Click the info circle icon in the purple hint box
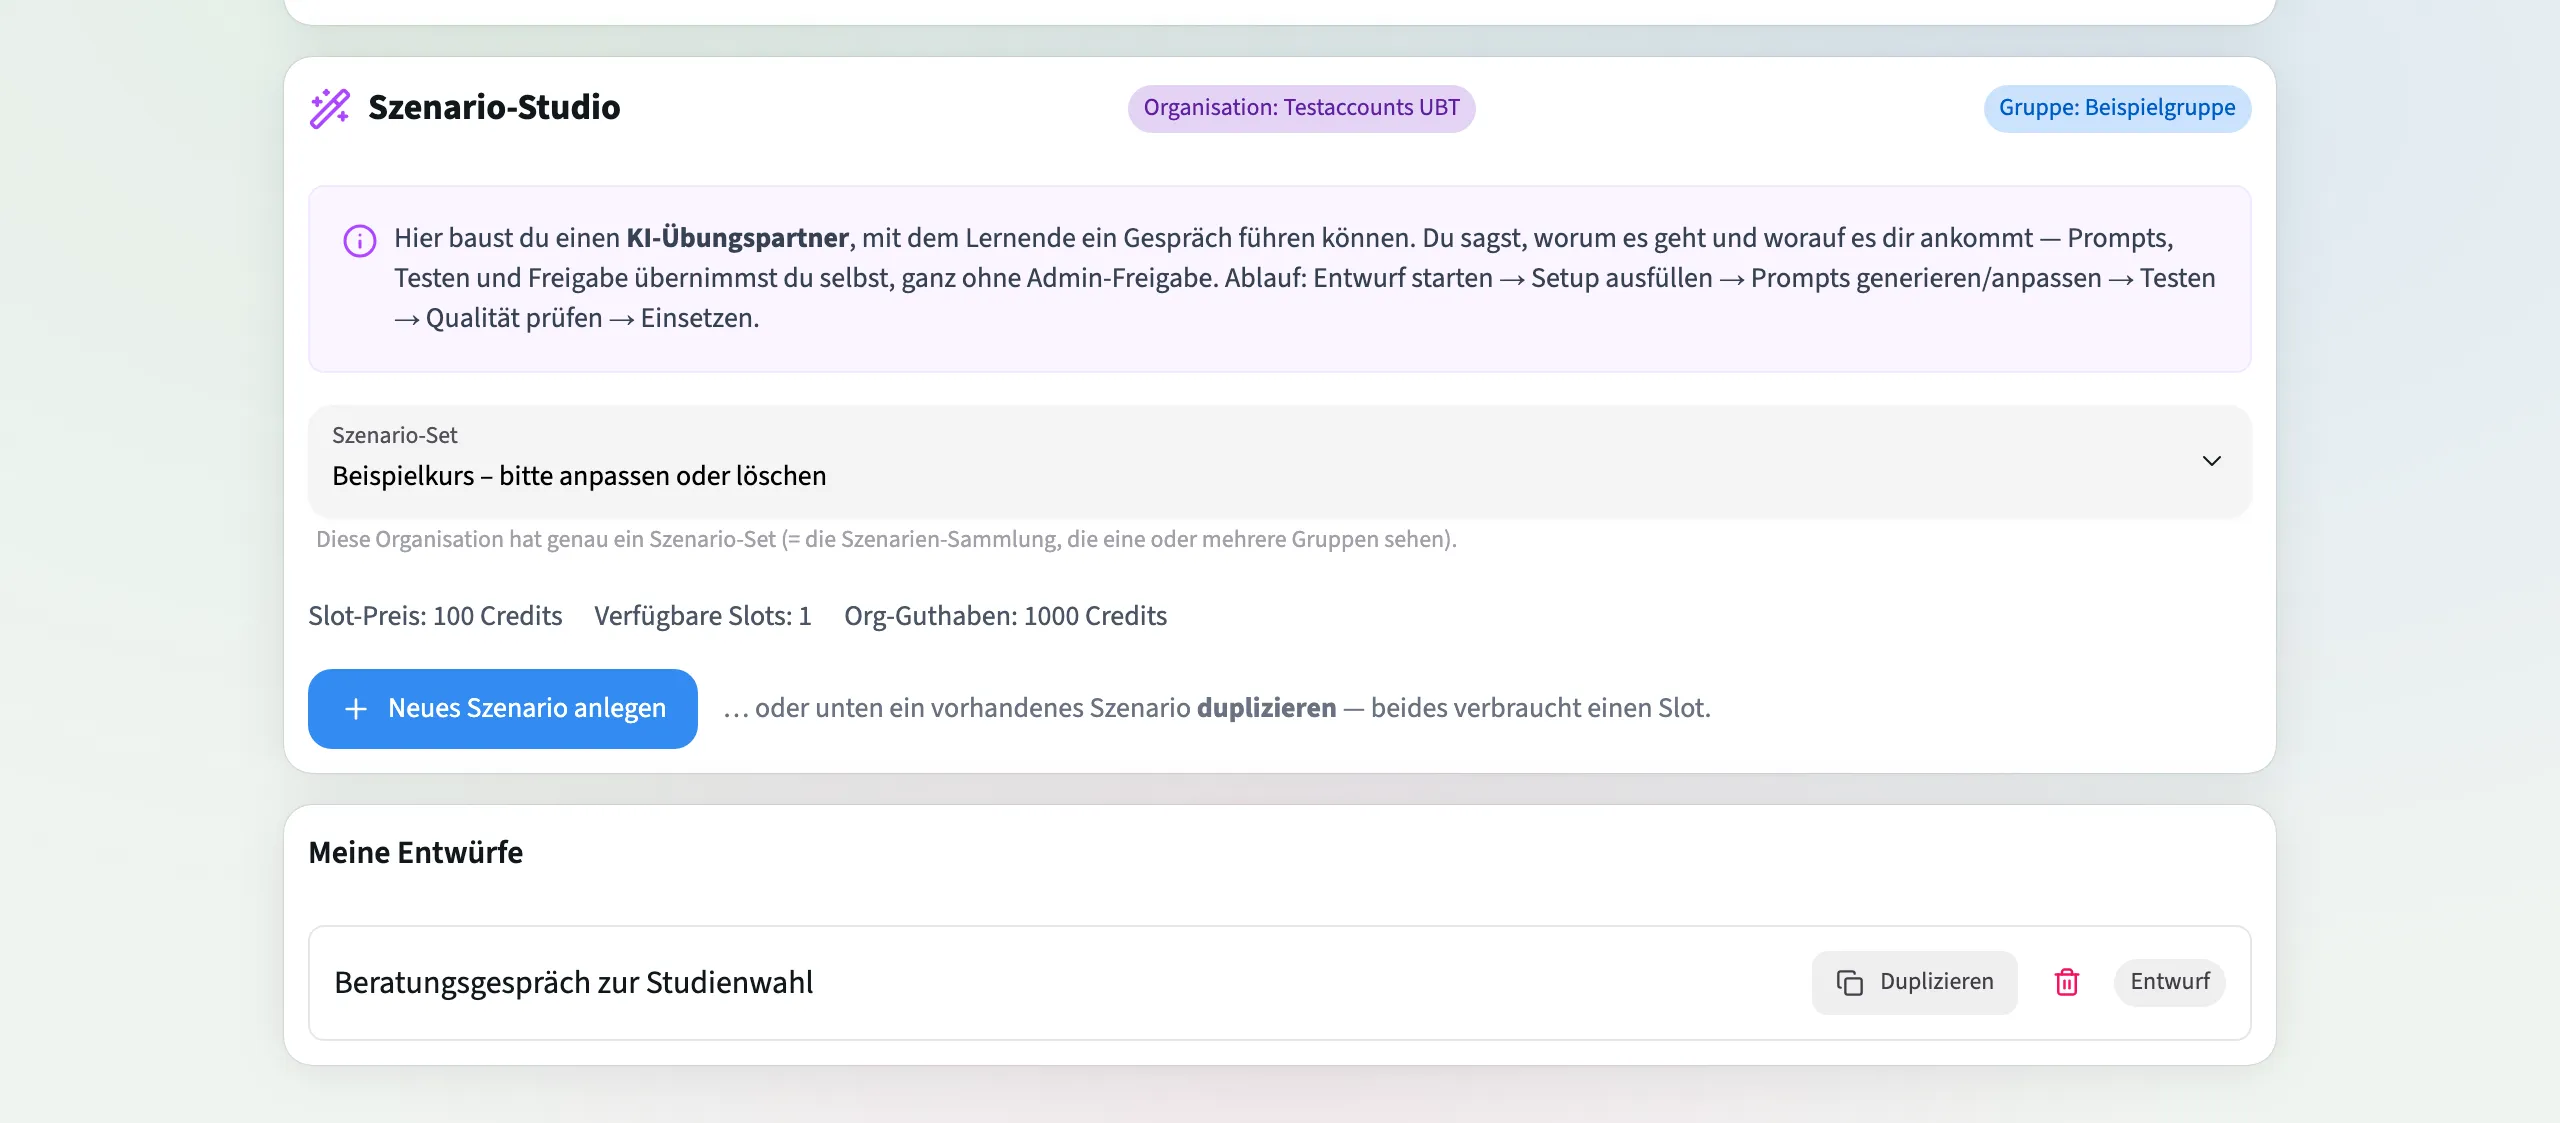 360,241
